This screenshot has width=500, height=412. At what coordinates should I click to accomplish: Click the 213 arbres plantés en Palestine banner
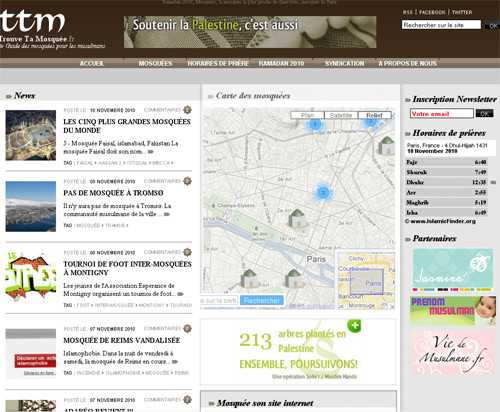[x=298, y=352]
